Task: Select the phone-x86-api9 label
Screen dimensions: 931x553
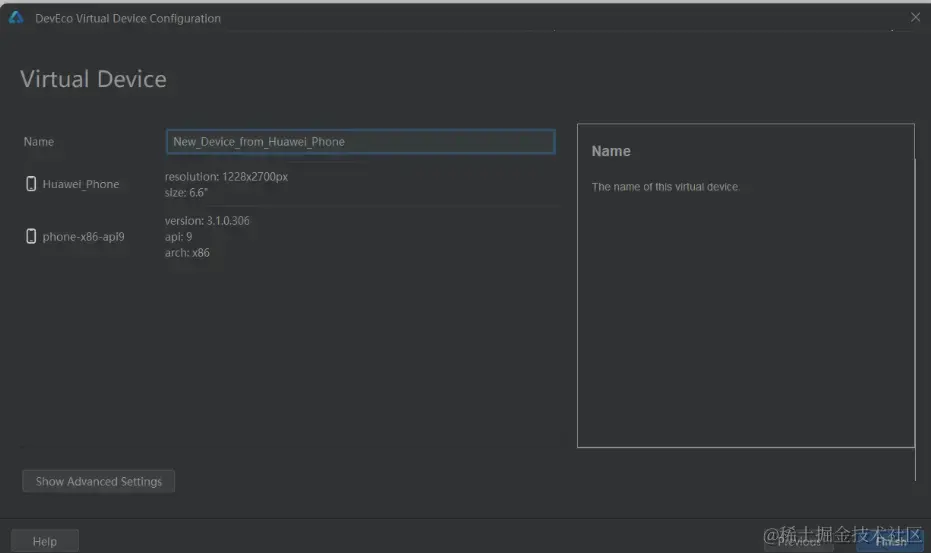Action: tap(84, 236)
